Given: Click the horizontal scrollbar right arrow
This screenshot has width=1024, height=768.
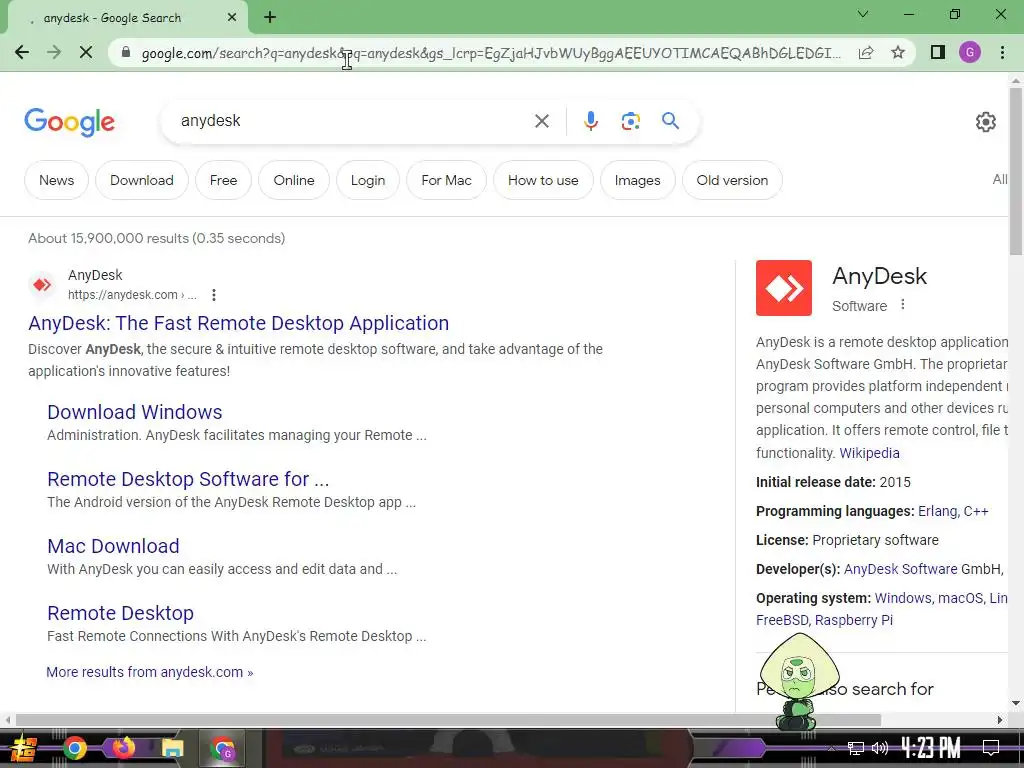Looking at the screenshot, I should [x=1000, y=720].
